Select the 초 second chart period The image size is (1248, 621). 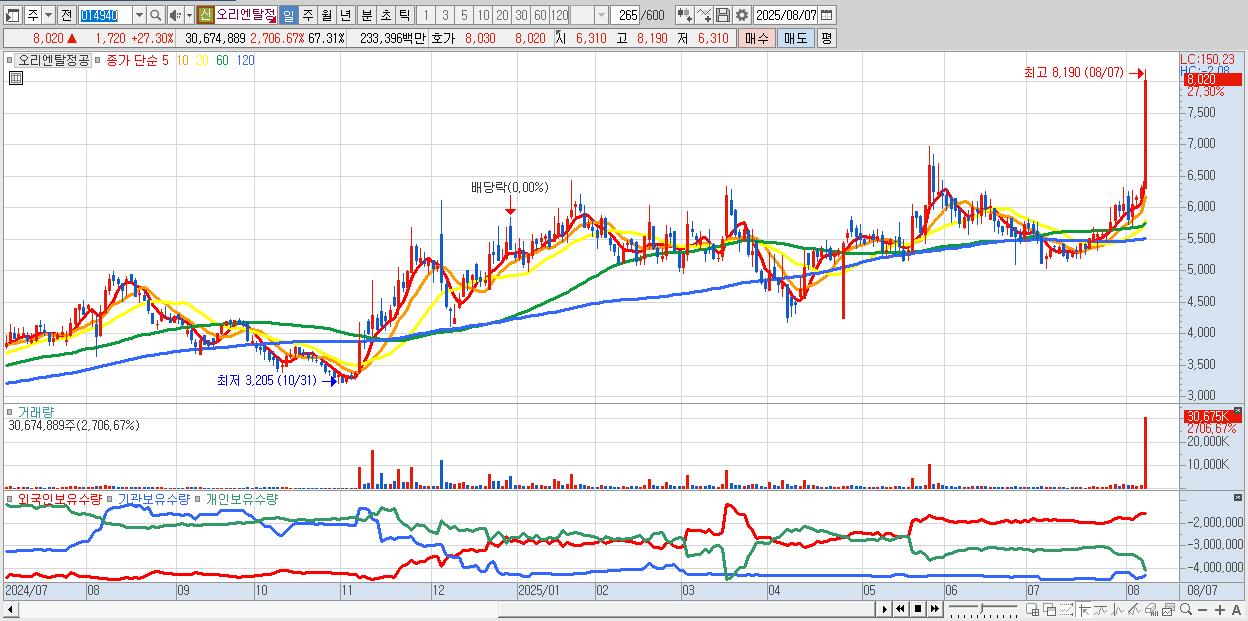(x=385, y=16)
